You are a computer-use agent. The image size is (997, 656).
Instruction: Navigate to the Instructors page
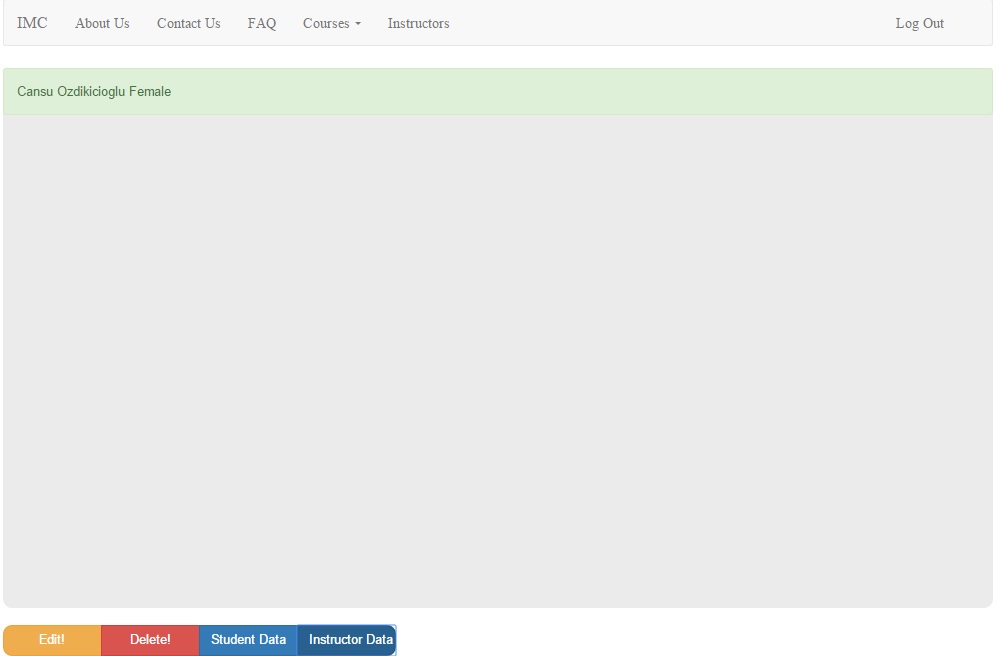(x=418, y=23)
